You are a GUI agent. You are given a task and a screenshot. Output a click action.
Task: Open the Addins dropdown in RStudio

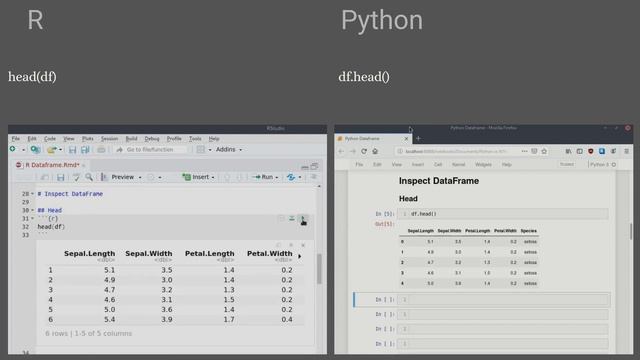[229, 150]
